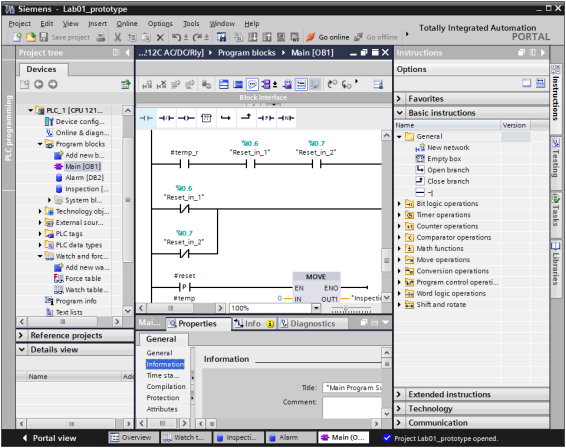Insert positive edge P contact

click(x=266, y=118)
